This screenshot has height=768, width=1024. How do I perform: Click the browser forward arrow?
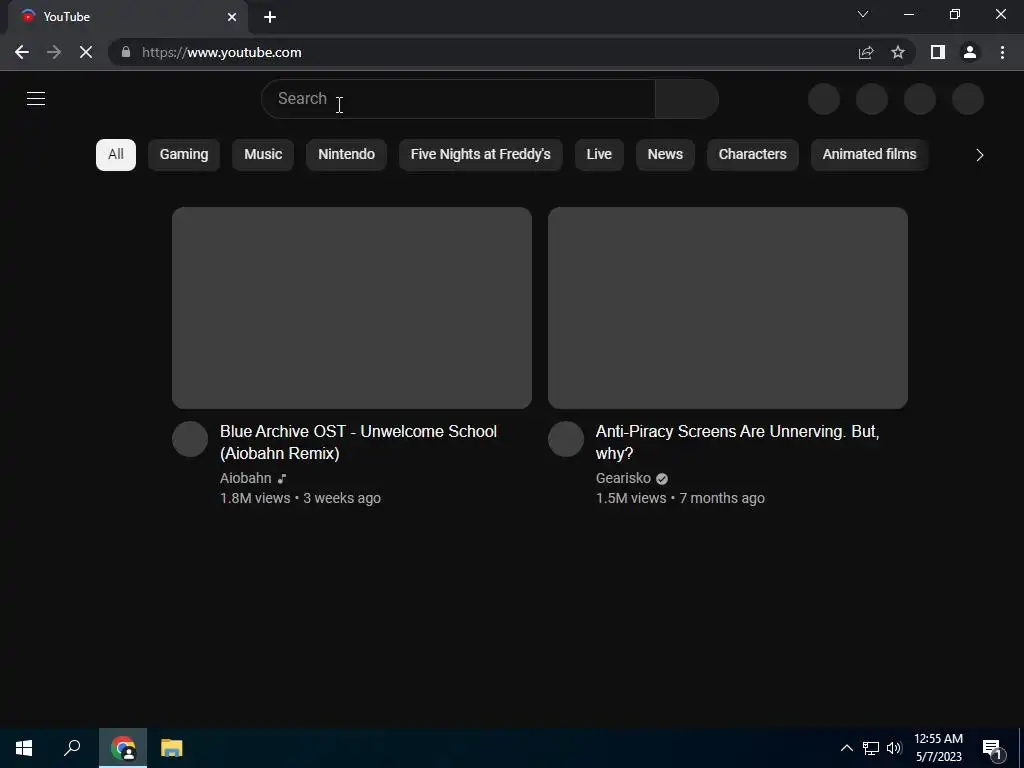coord(54,52)
